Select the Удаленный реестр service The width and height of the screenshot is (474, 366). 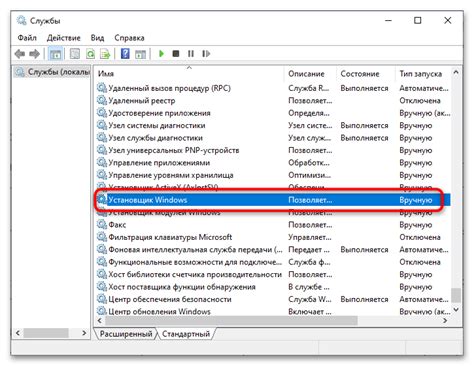273,101
